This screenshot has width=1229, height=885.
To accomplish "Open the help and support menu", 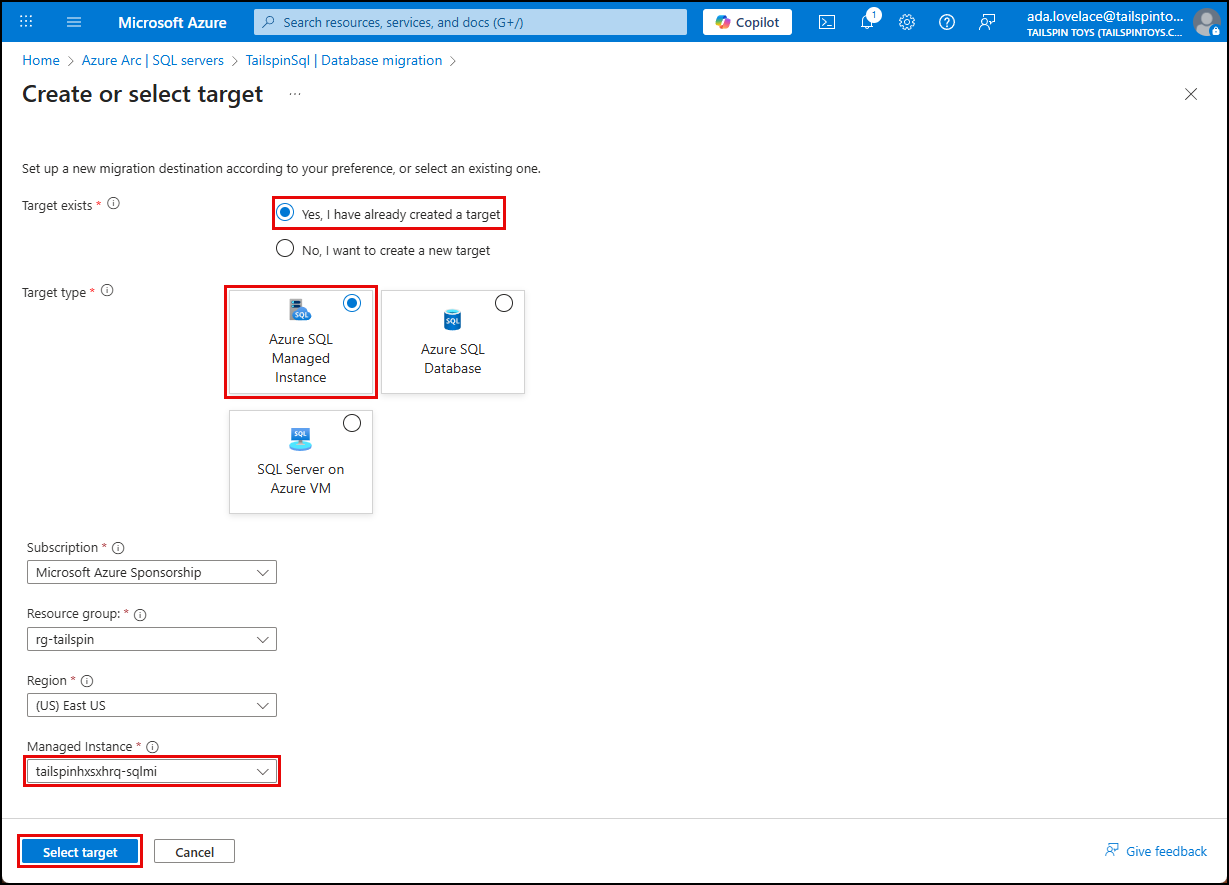I will [x=946, y=21].
